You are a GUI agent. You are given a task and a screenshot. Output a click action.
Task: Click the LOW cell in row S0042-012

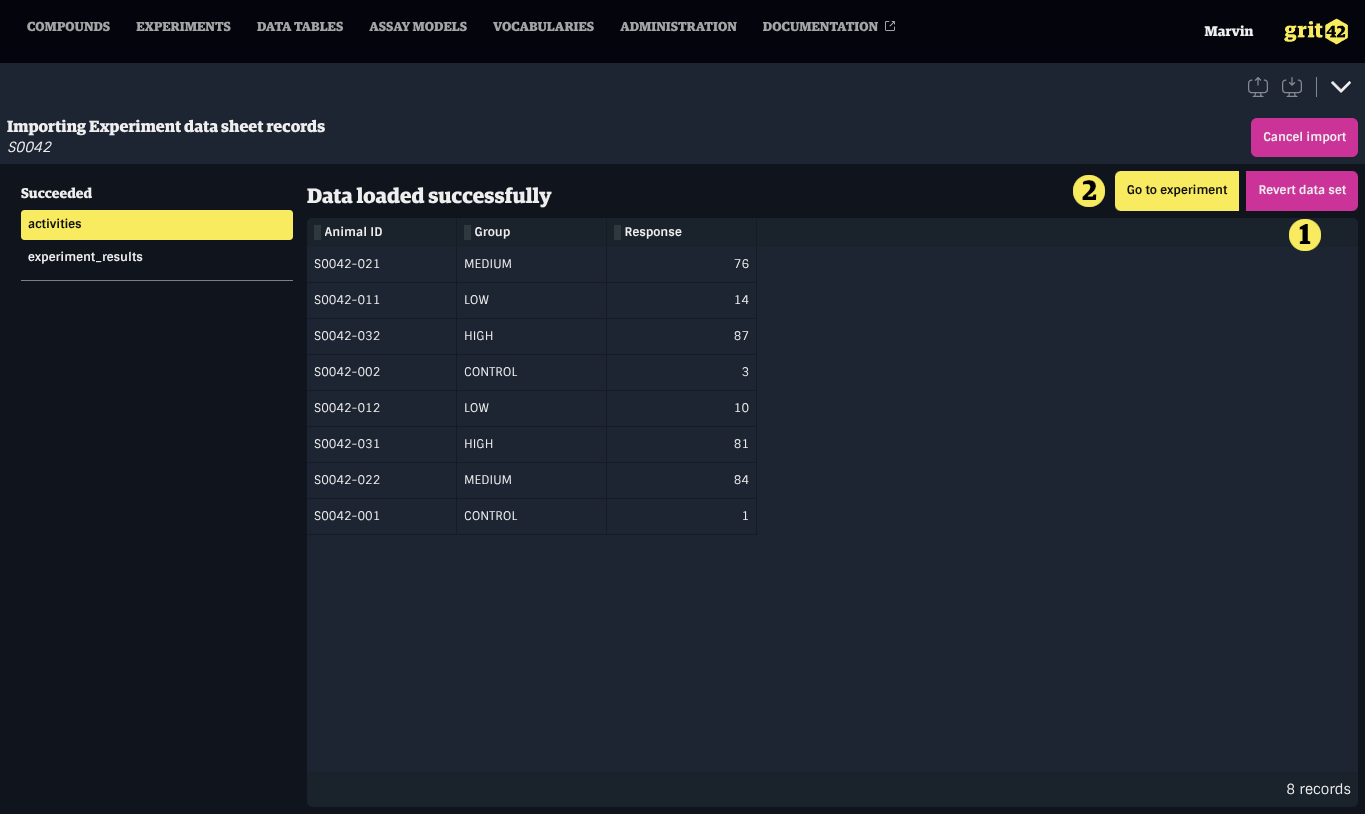pyautogui.click(x=532, y=408)
